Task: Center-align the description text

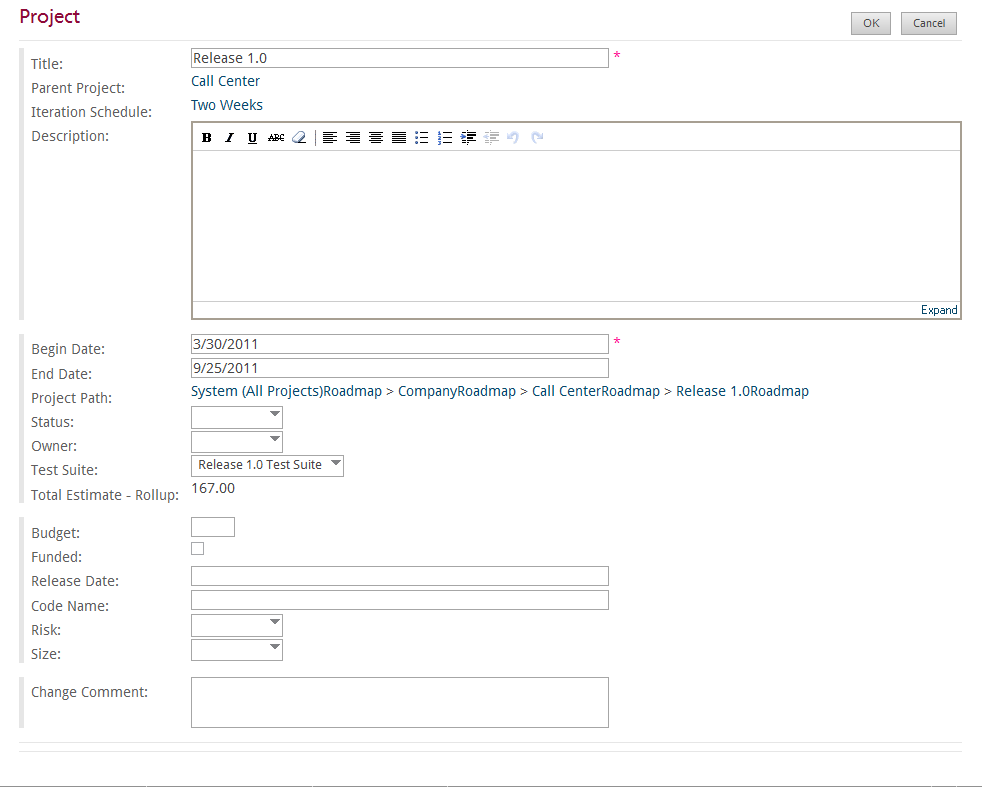Action: coord(376,138)
